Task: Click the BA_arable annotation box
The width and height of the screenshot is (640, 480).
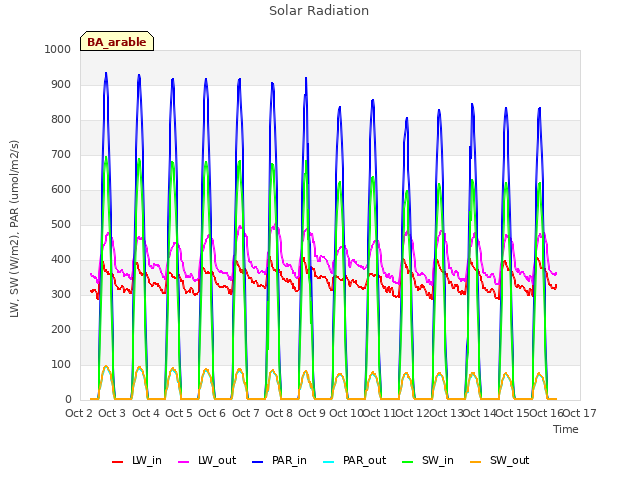Action: coord(117,41)
